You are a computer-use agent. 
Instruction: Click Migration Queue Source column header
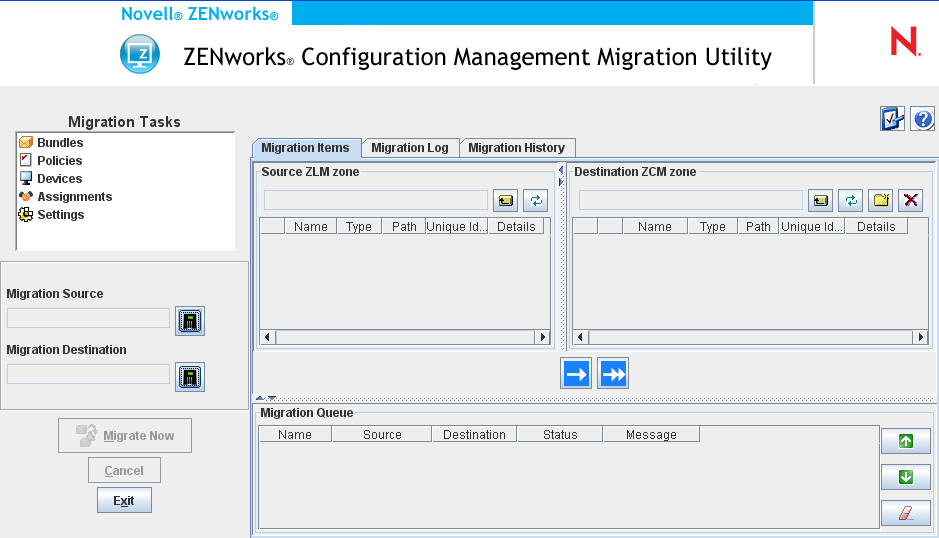tap(382, 434)
